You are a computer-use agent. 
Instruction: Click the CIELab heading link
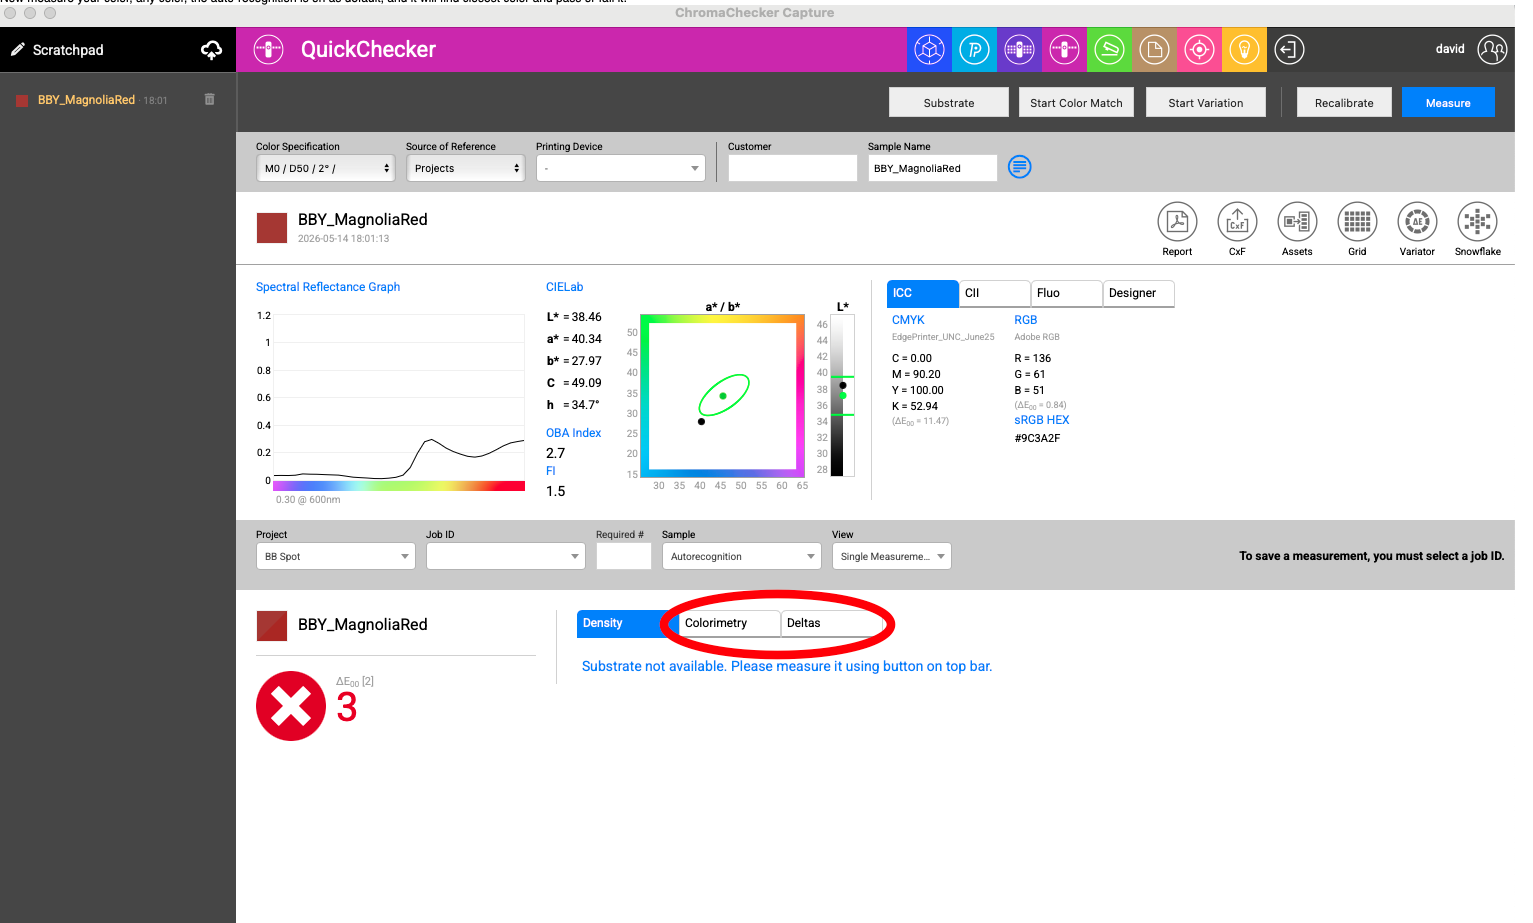[x=564, y=287]
